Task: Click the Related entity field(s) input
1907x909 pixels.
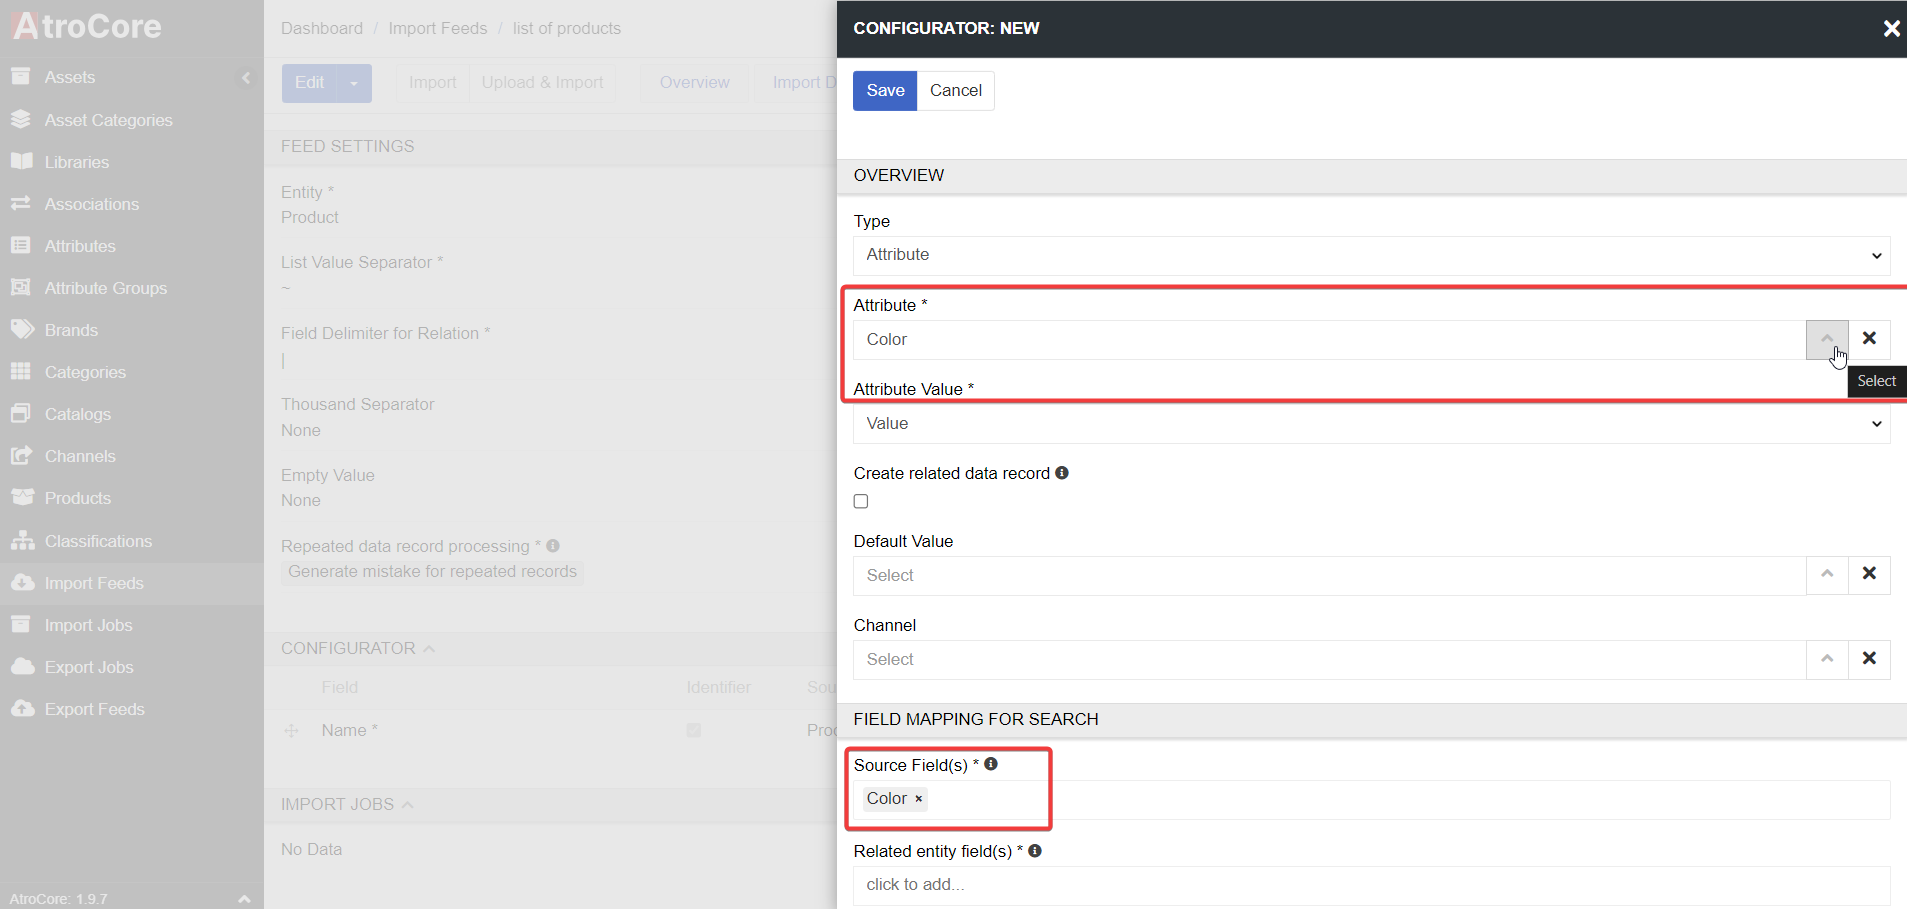Action: [x=1370, y=885]
